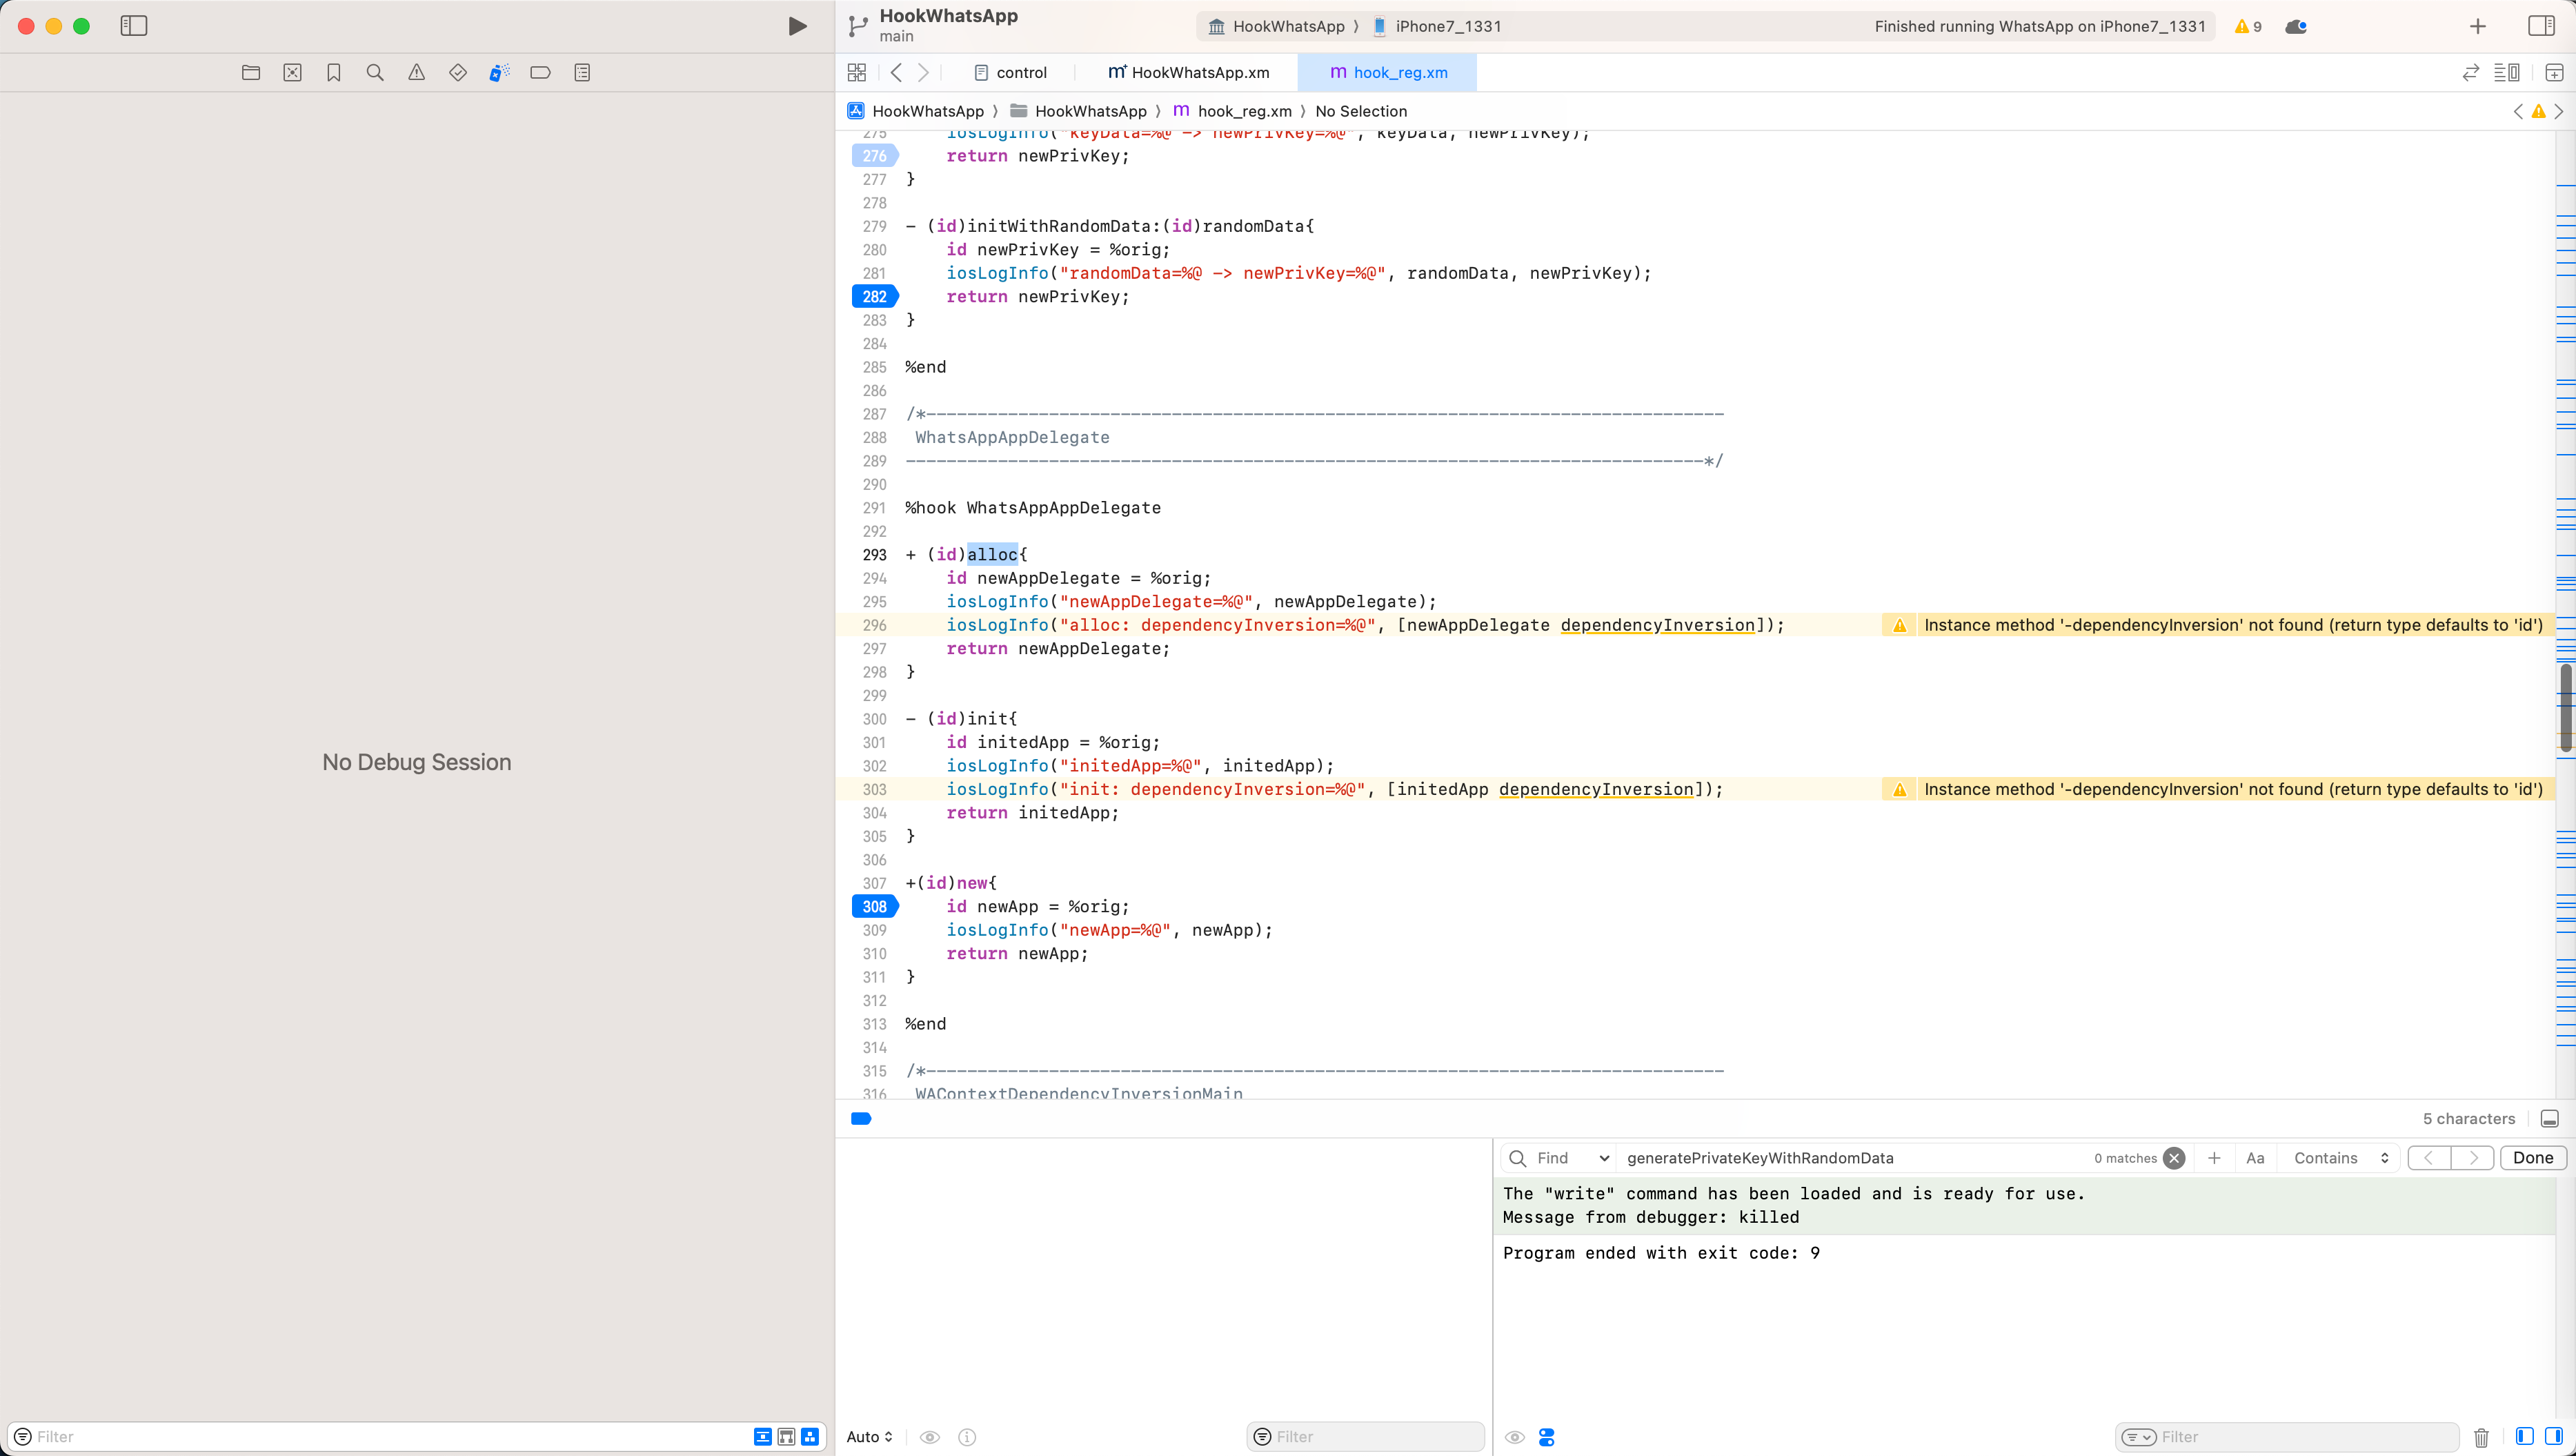This screenshot has width=2576, height=1456.
Task: Open the Auto variables scope menu
Action: pos(869,1437)
